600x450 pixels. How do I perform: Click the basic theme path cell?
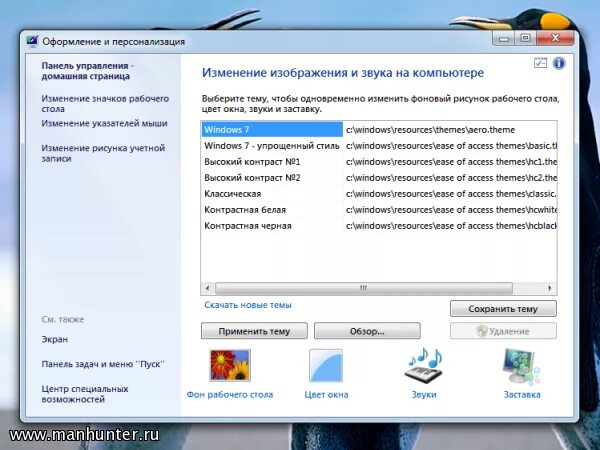click(450, 146)
